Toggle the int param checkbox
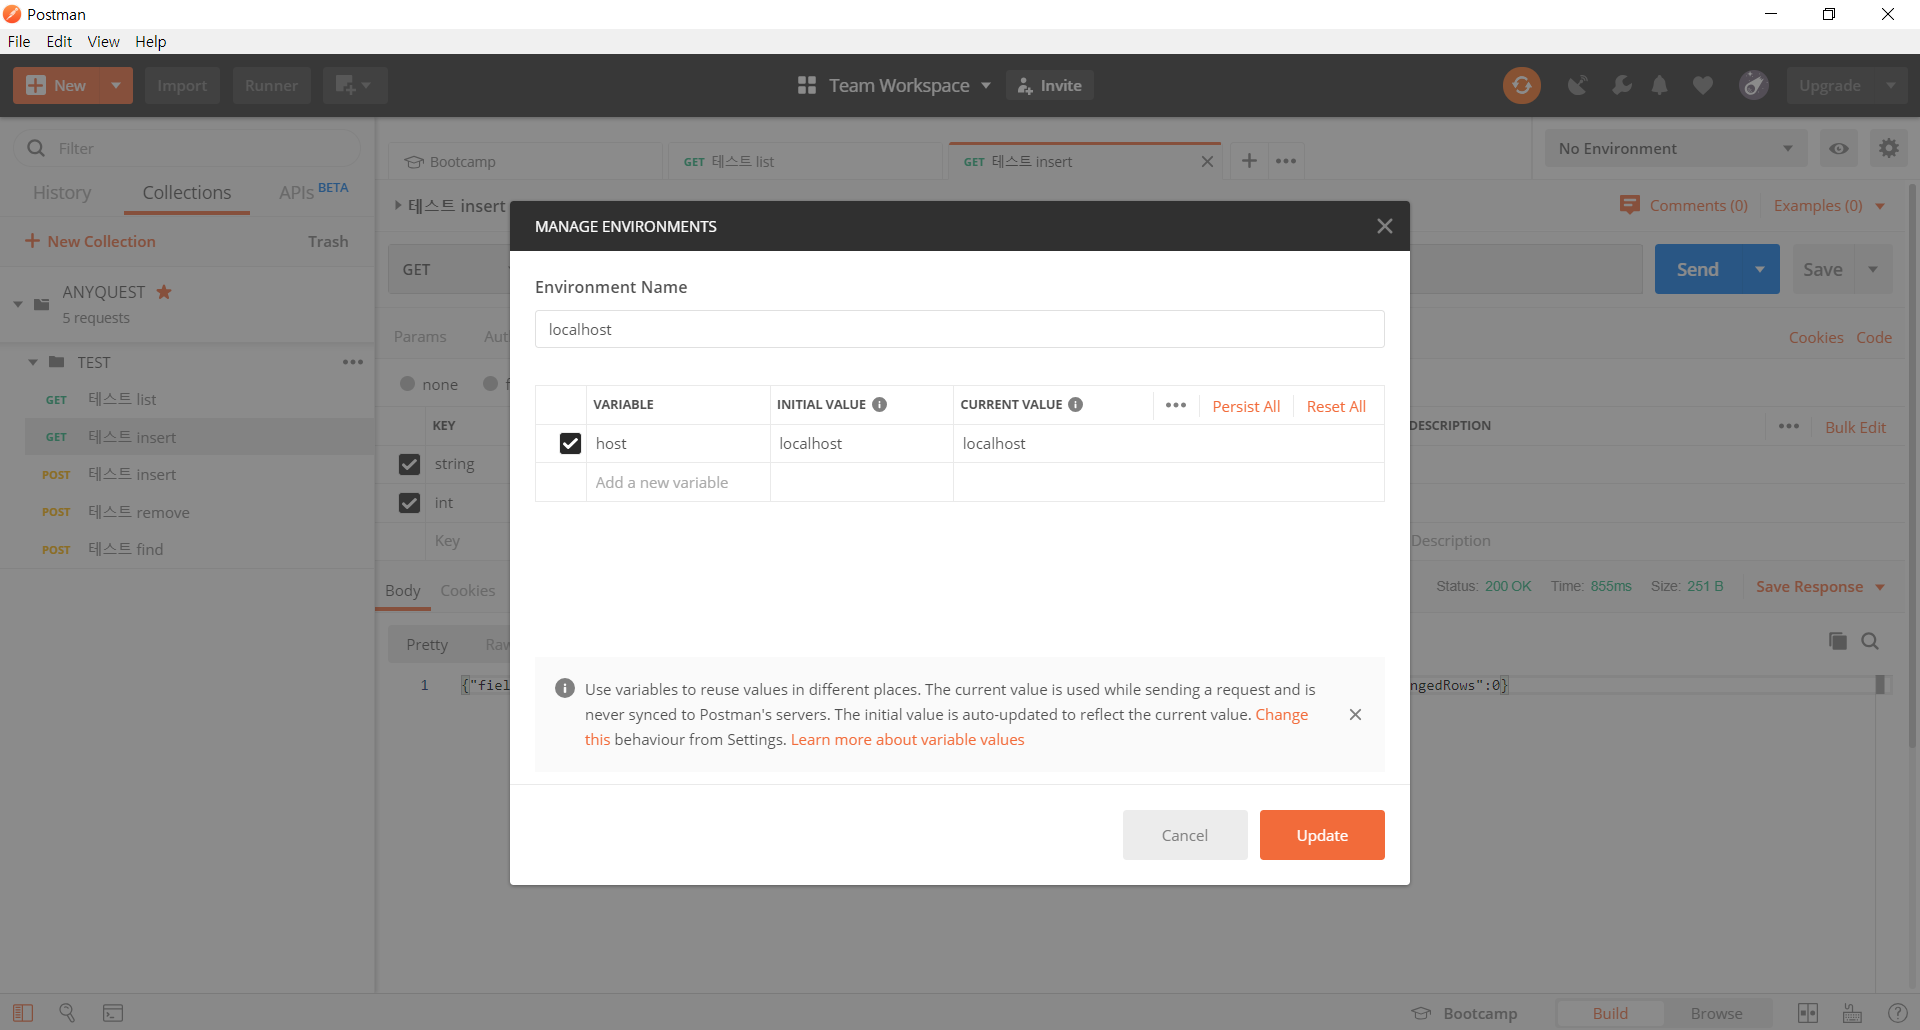The image size is (1920, 1030). pyautogui.click(x=409, y=502)
